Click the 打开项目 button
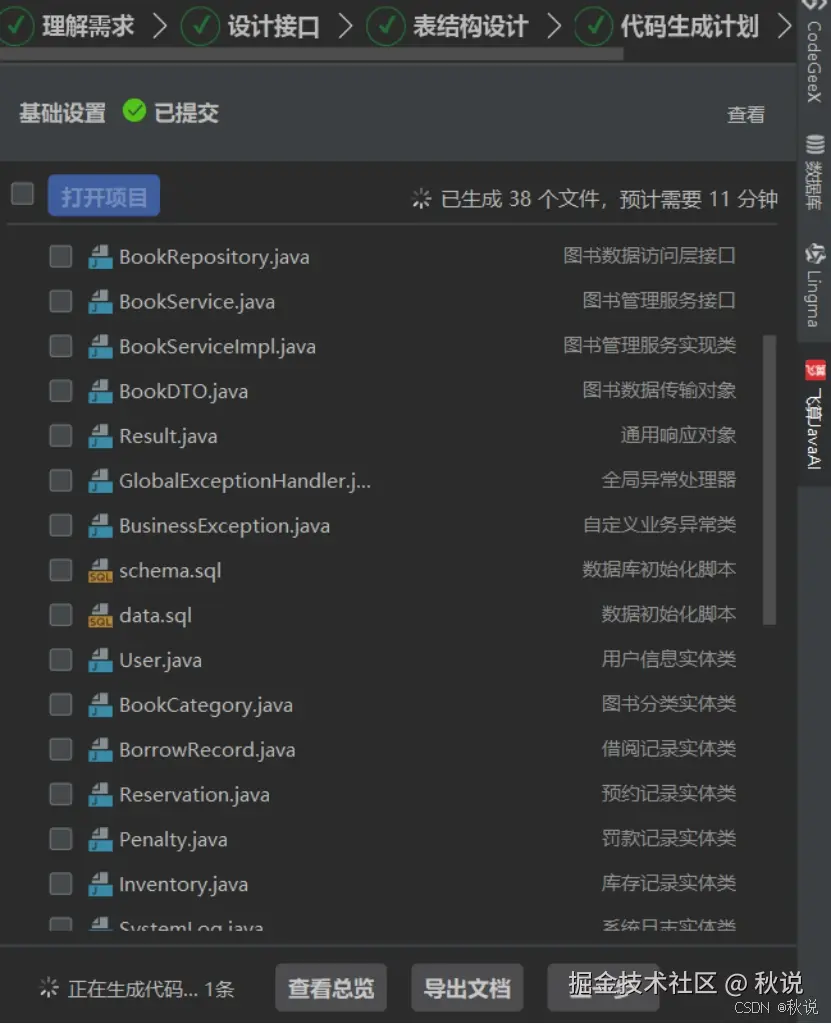Image resolution: width=831 pixels, height=1024 pixels. [103, 194]
